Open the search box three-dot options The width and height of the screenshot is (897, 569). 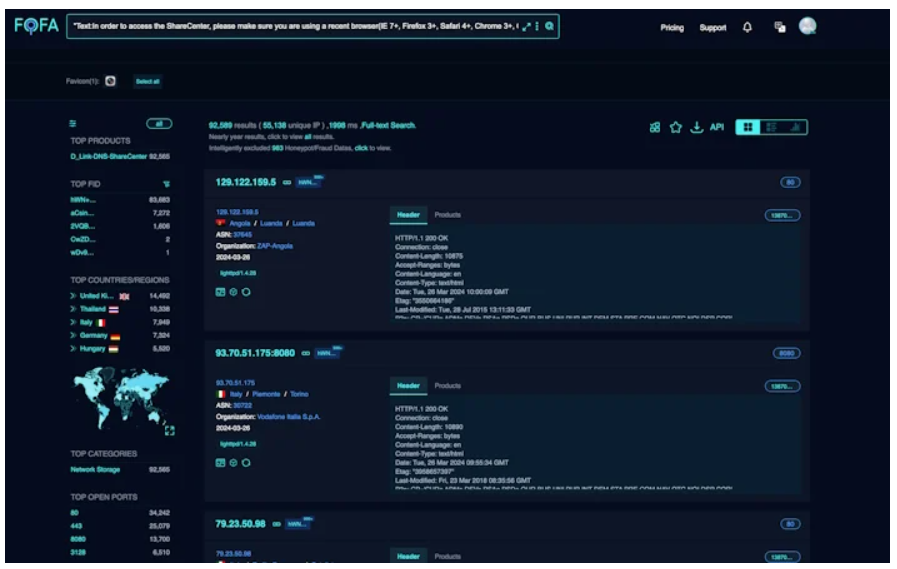pos(537,26)
